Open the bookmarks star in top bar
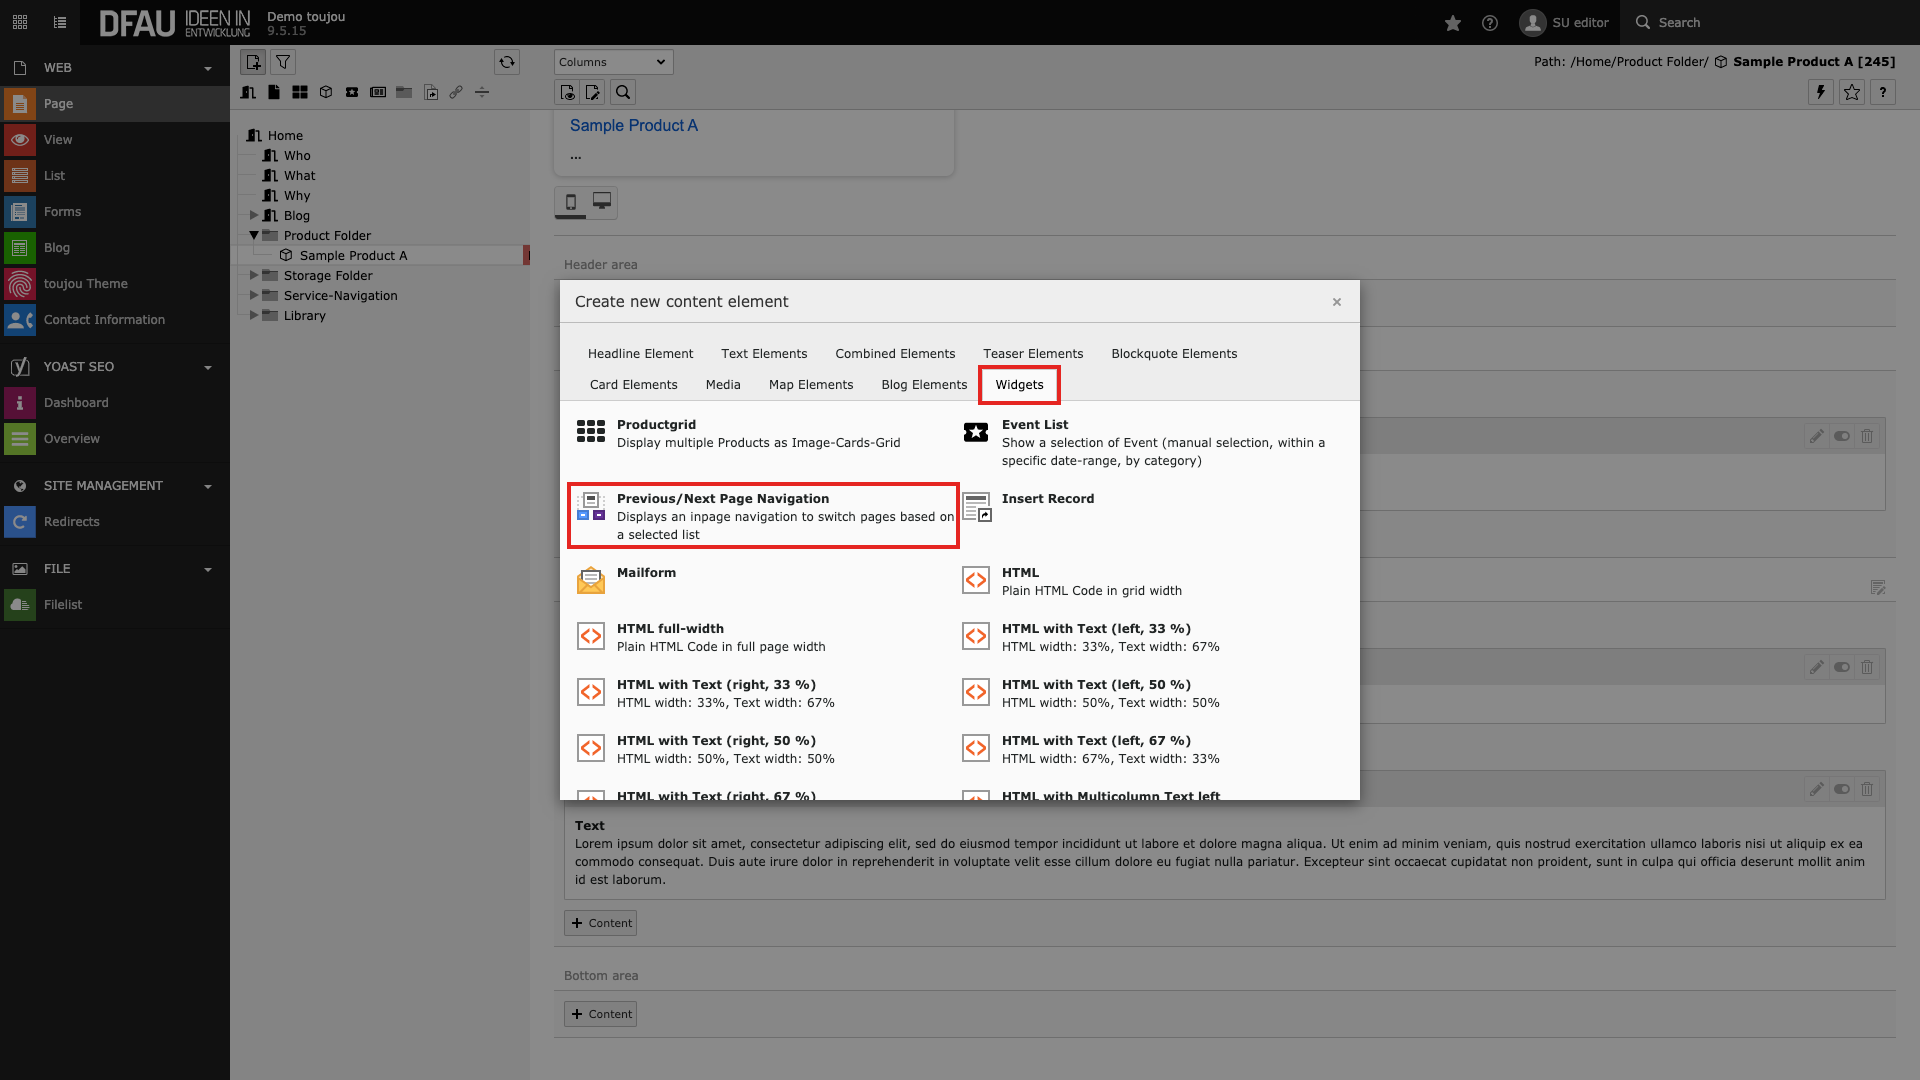 click(1453, 23)
